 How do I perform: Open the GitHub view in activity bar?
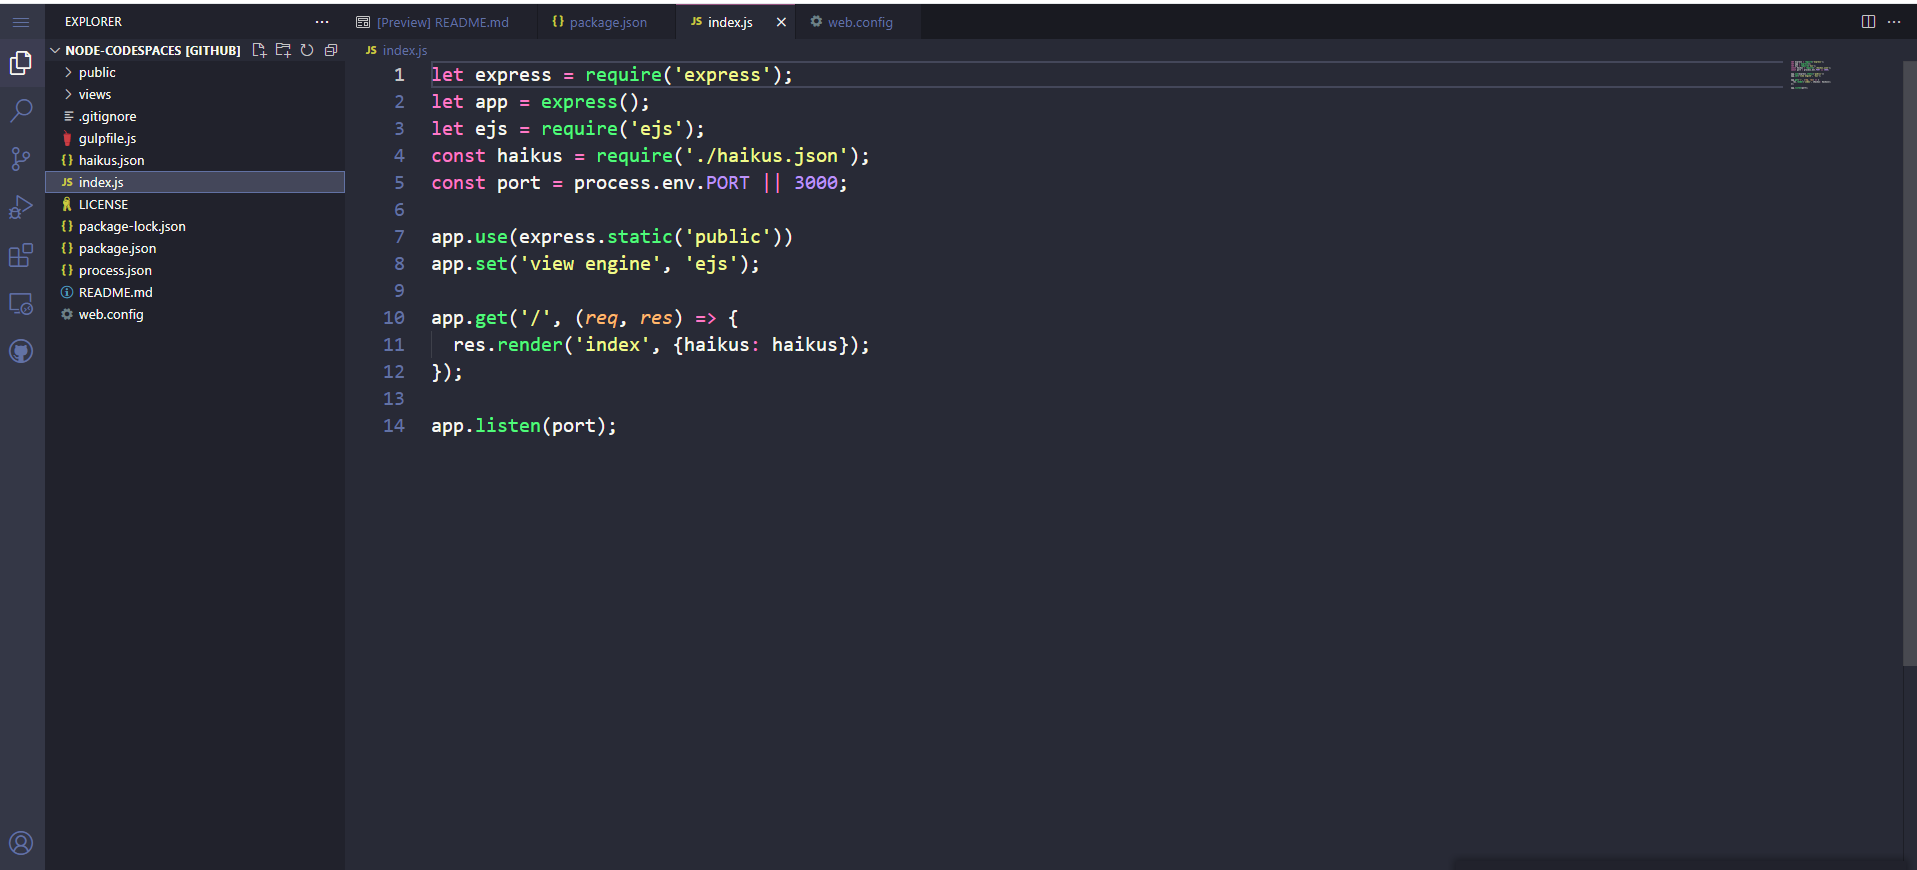(21, 351)
